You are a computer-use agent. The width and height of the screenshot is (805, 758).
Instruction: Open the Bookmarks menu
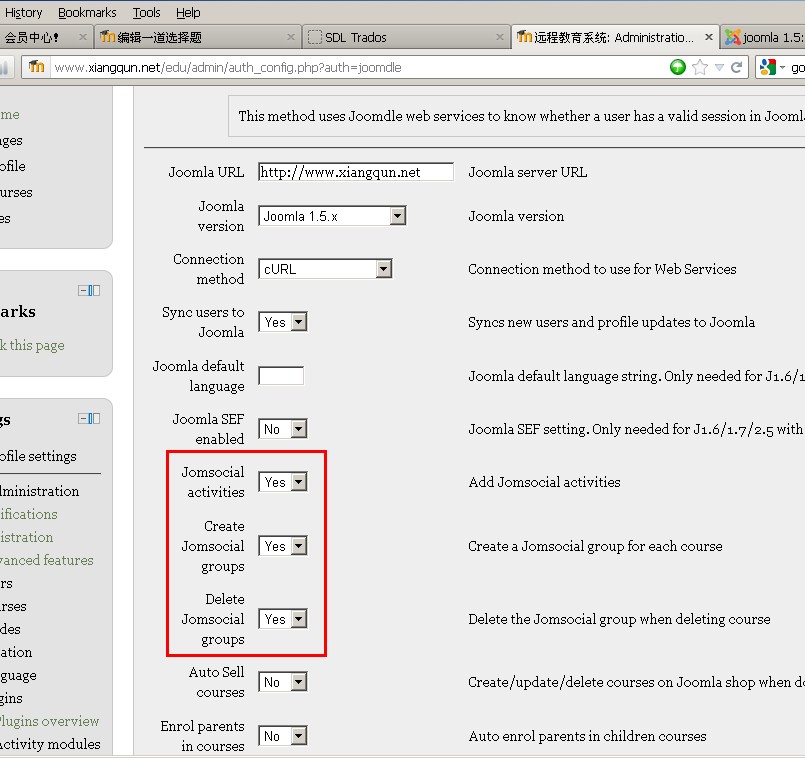tap(87, 12)
